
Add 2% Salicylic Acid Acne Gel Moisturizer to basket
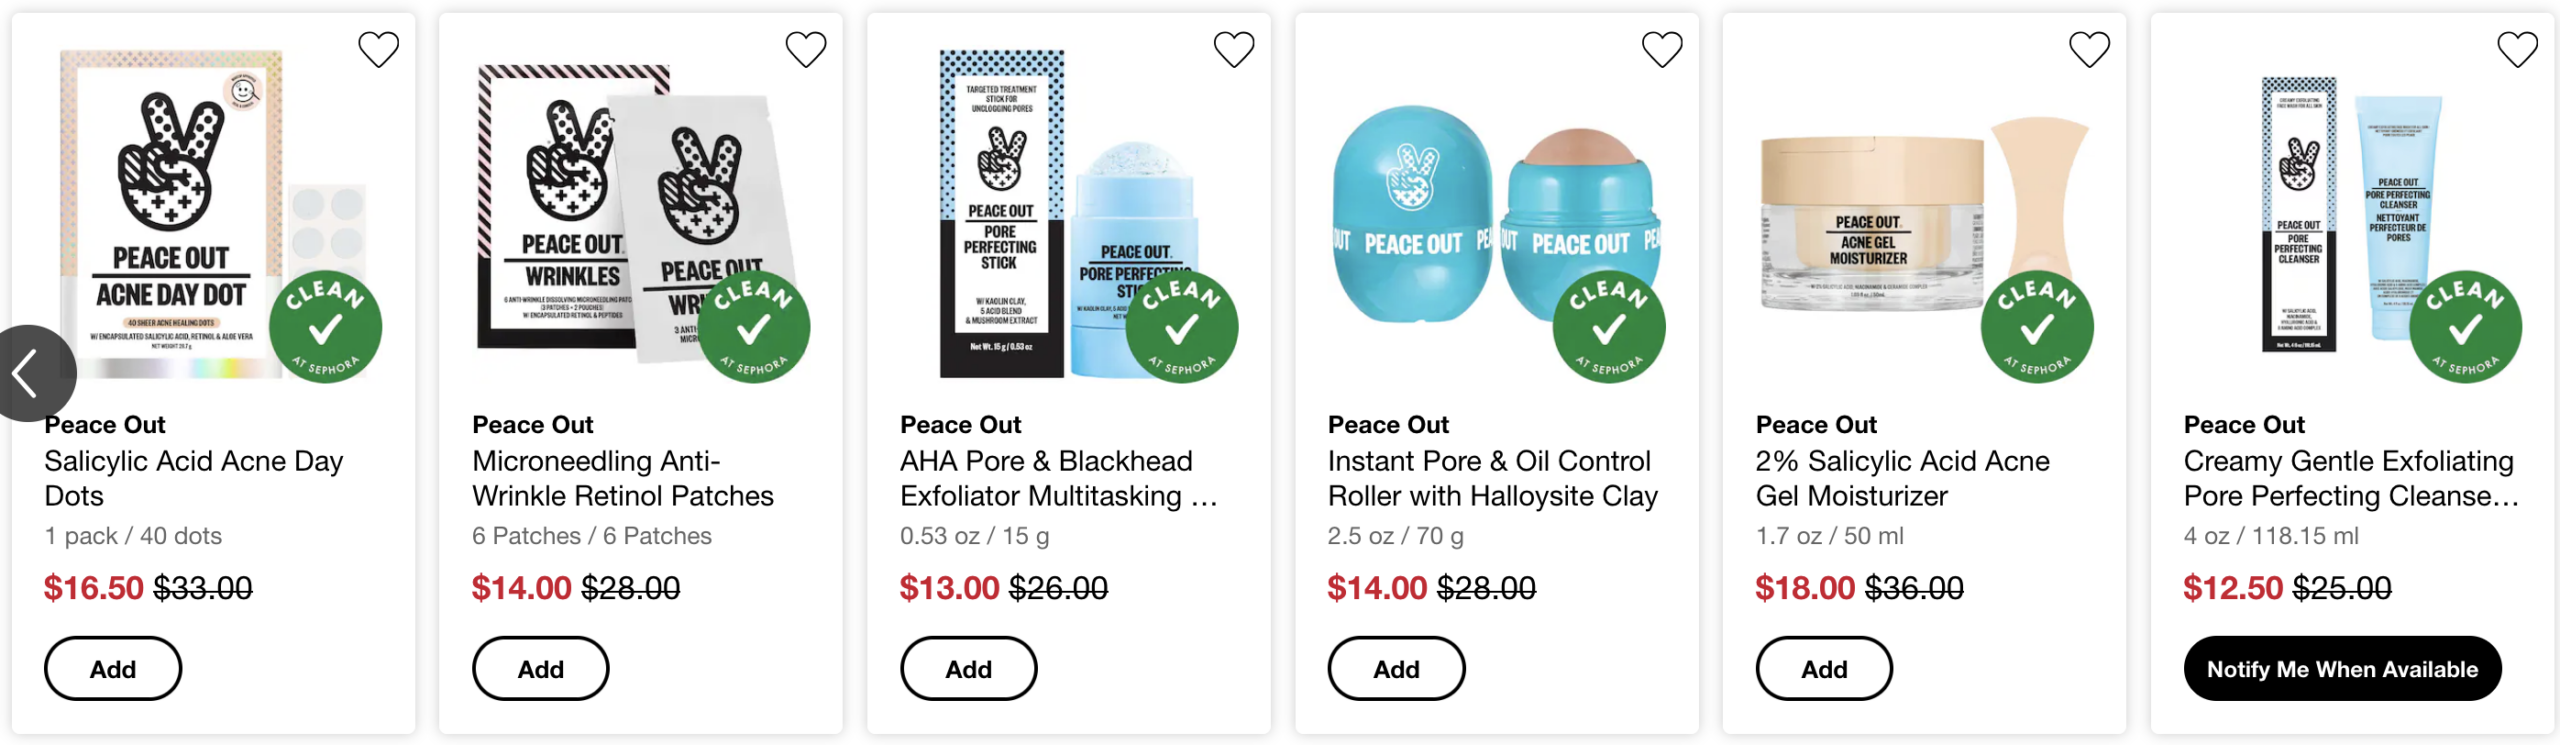click(1824, 669)
